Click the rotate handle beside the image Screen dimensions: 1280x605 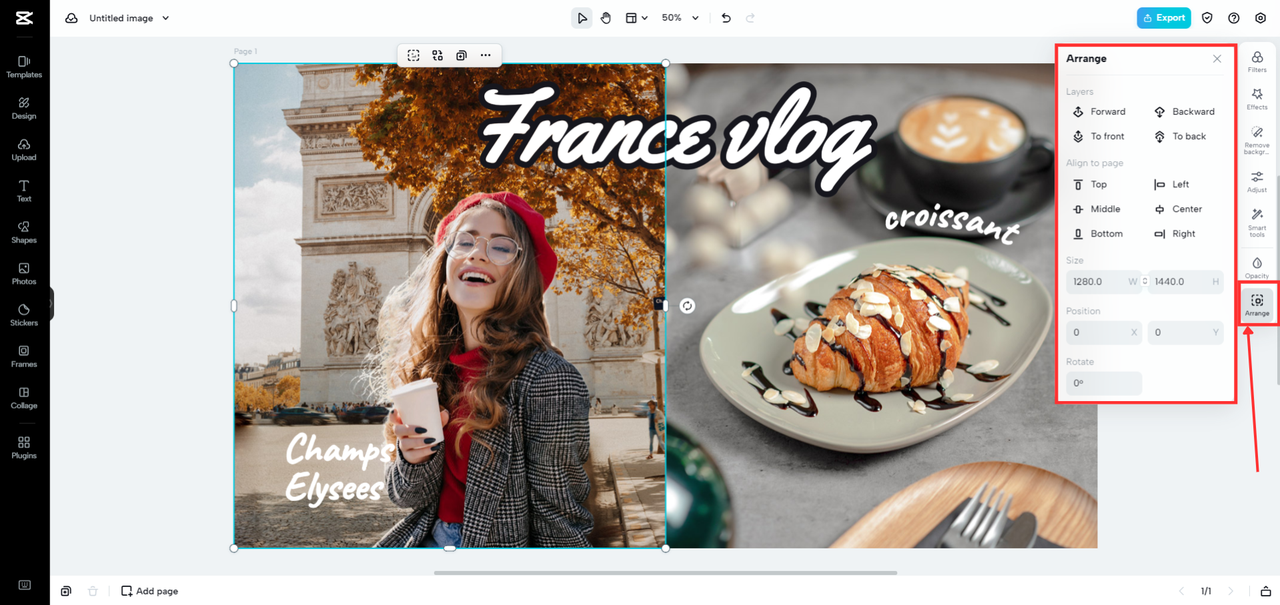687,305
